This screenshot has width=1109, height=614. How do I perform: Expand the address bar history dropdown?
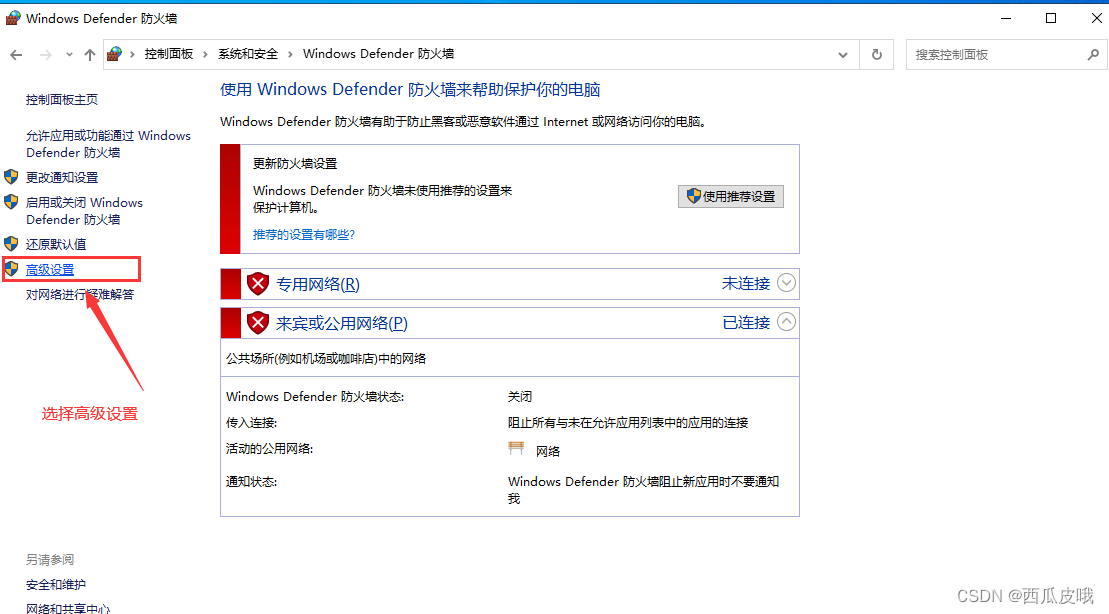pyautogui.click(x=842, y=54)
